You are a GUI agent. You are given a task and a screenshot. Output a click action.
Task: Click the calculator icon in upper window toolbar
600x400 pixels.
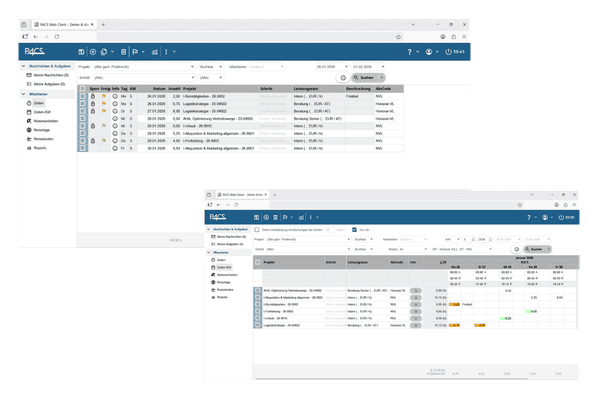[x=124, y=52]
